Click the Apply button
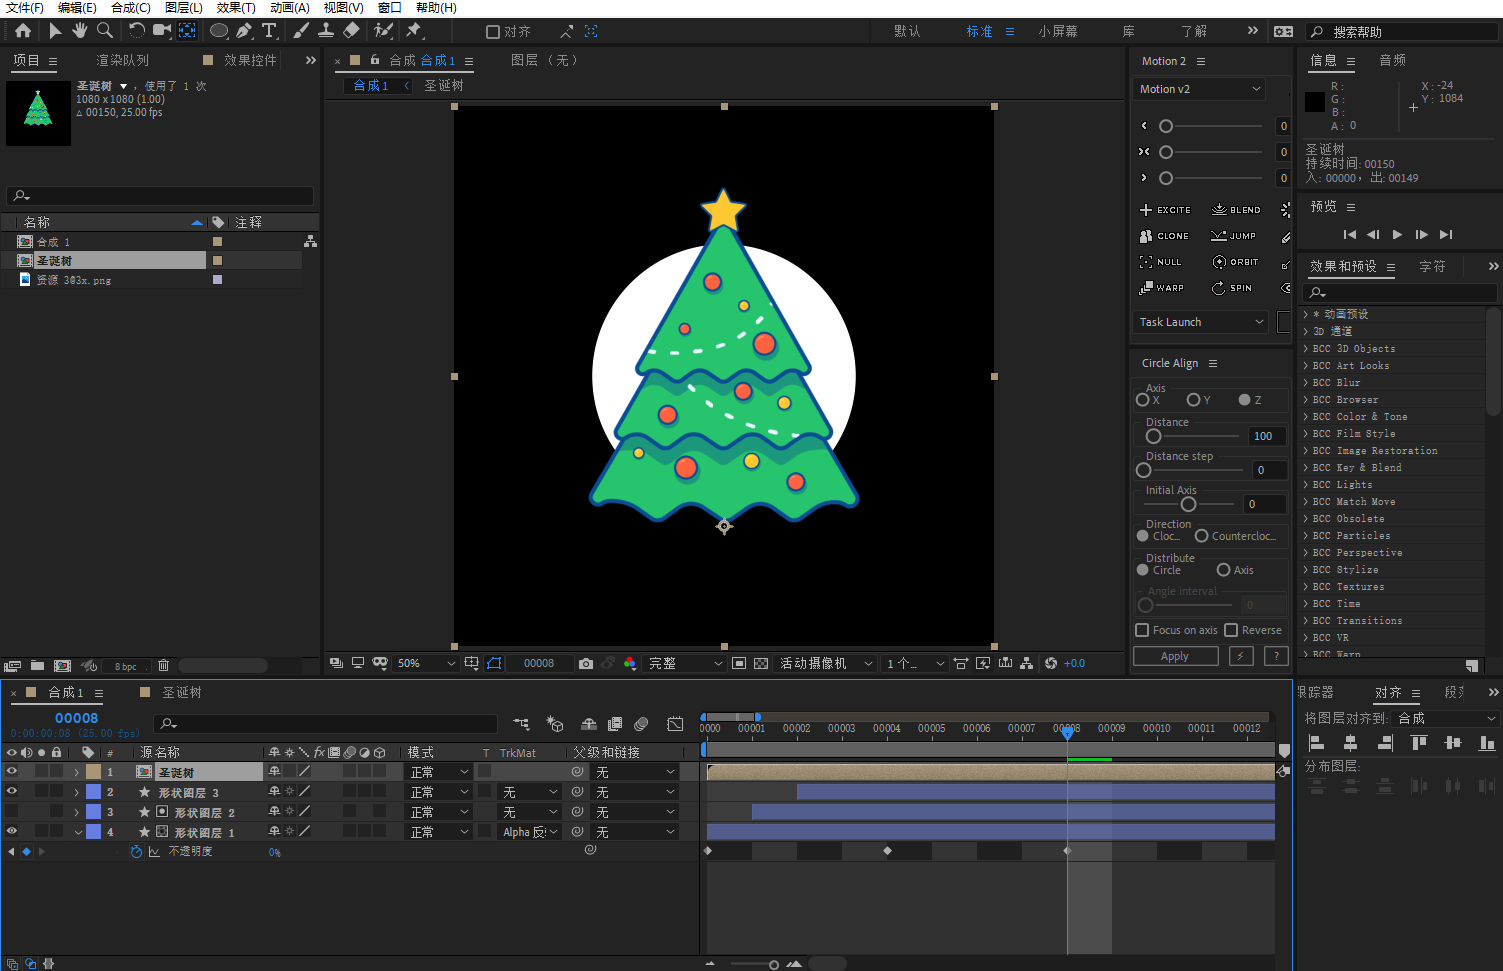This screenshot has height=971, width=1503. coord(1175,656)
